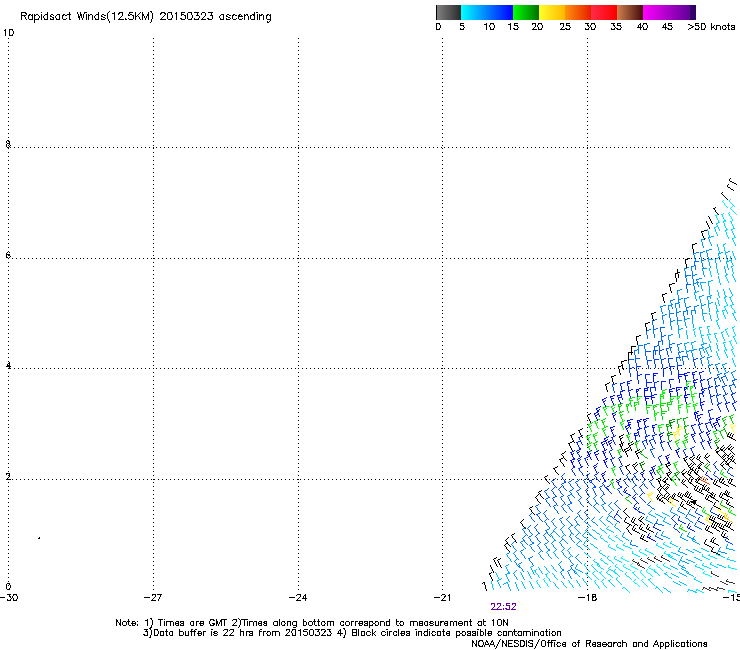Click the legend tick label 10
This screenshot has width=740, height=650.
[489, 27]
